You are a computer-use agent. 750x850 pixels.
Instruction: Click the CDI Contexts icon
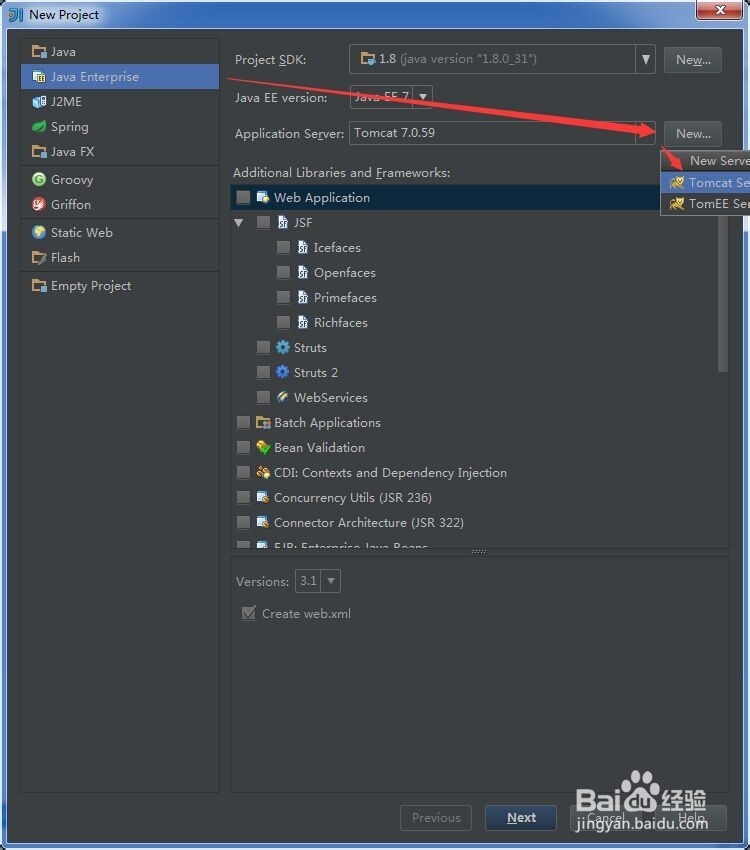coord(263,472)
